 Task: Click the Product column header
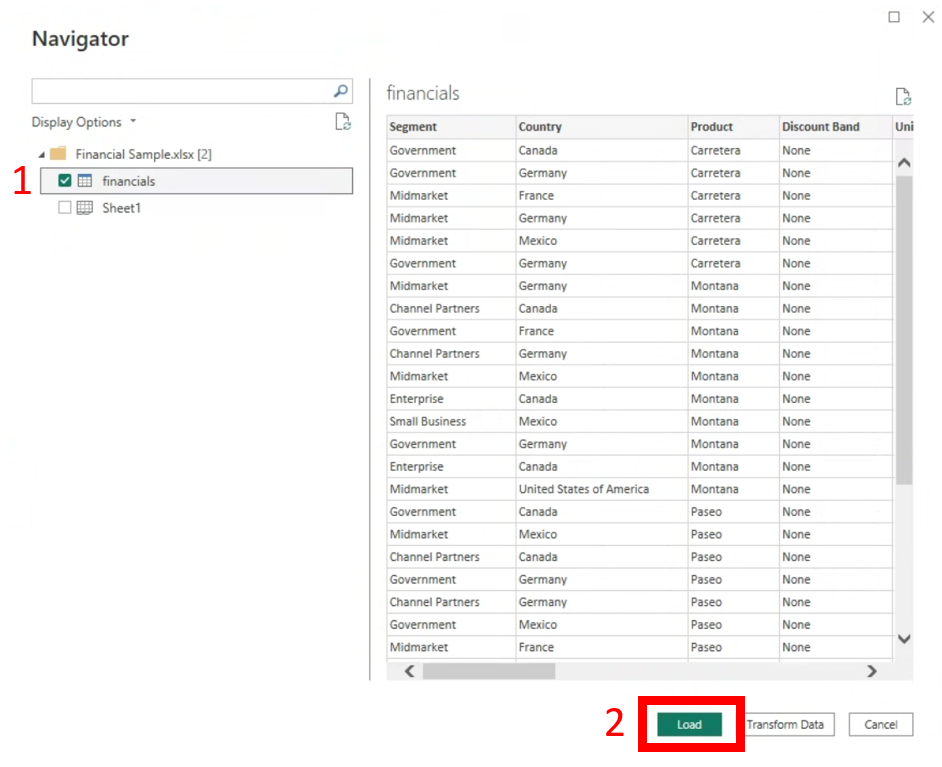[x=734, y=127]
